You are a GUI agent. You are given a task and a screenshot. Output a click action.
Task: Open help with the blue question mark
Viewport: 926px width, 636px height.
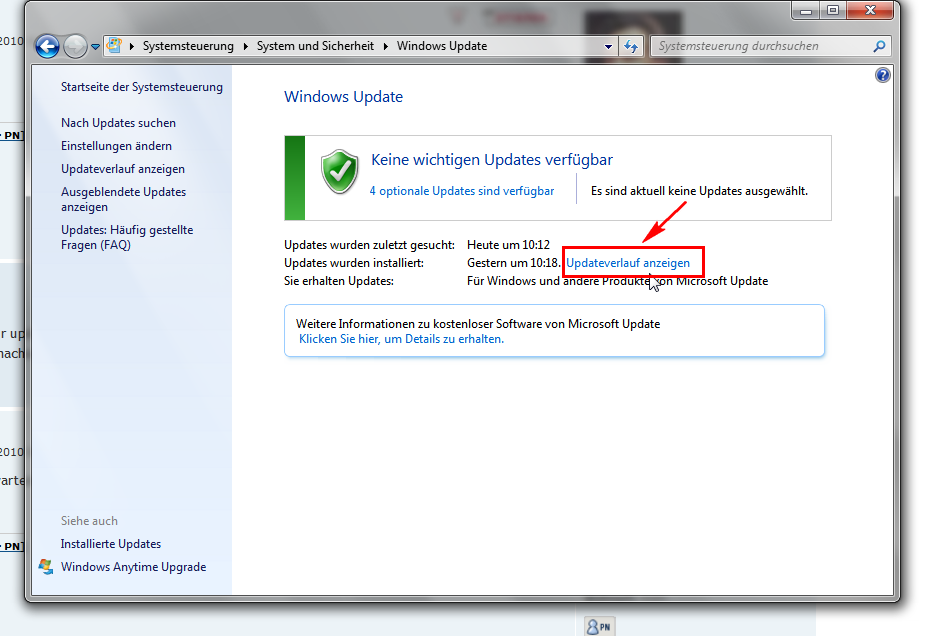[x=882, y=75]
